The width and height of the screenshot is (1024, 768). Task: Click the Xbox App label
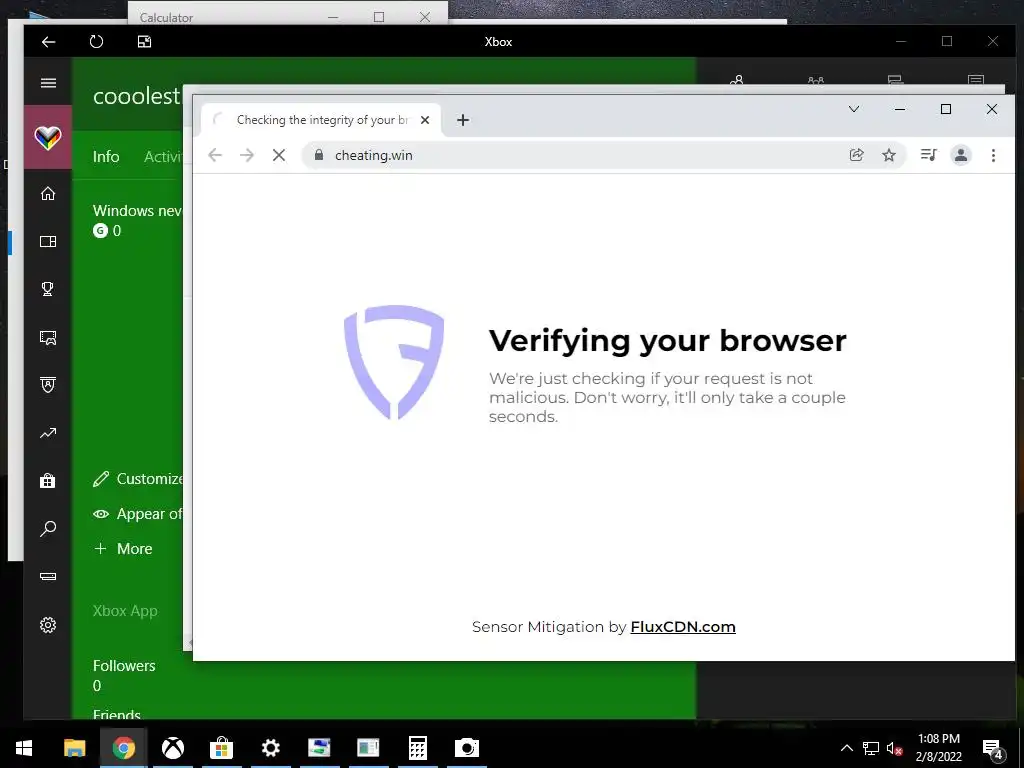[125, 611]
